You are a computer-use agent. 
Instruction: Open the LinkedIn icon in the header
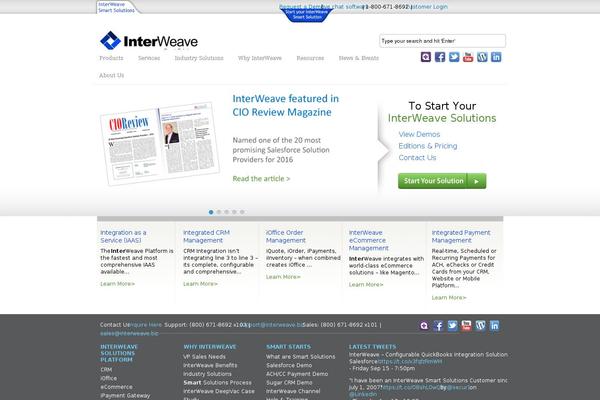coord(496,57)
